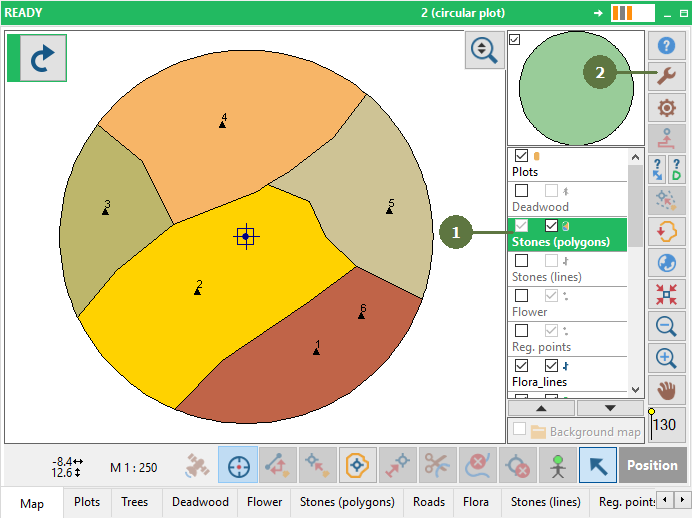Open the wrench tools icon
692x518 pixels.
pos(667,77)
